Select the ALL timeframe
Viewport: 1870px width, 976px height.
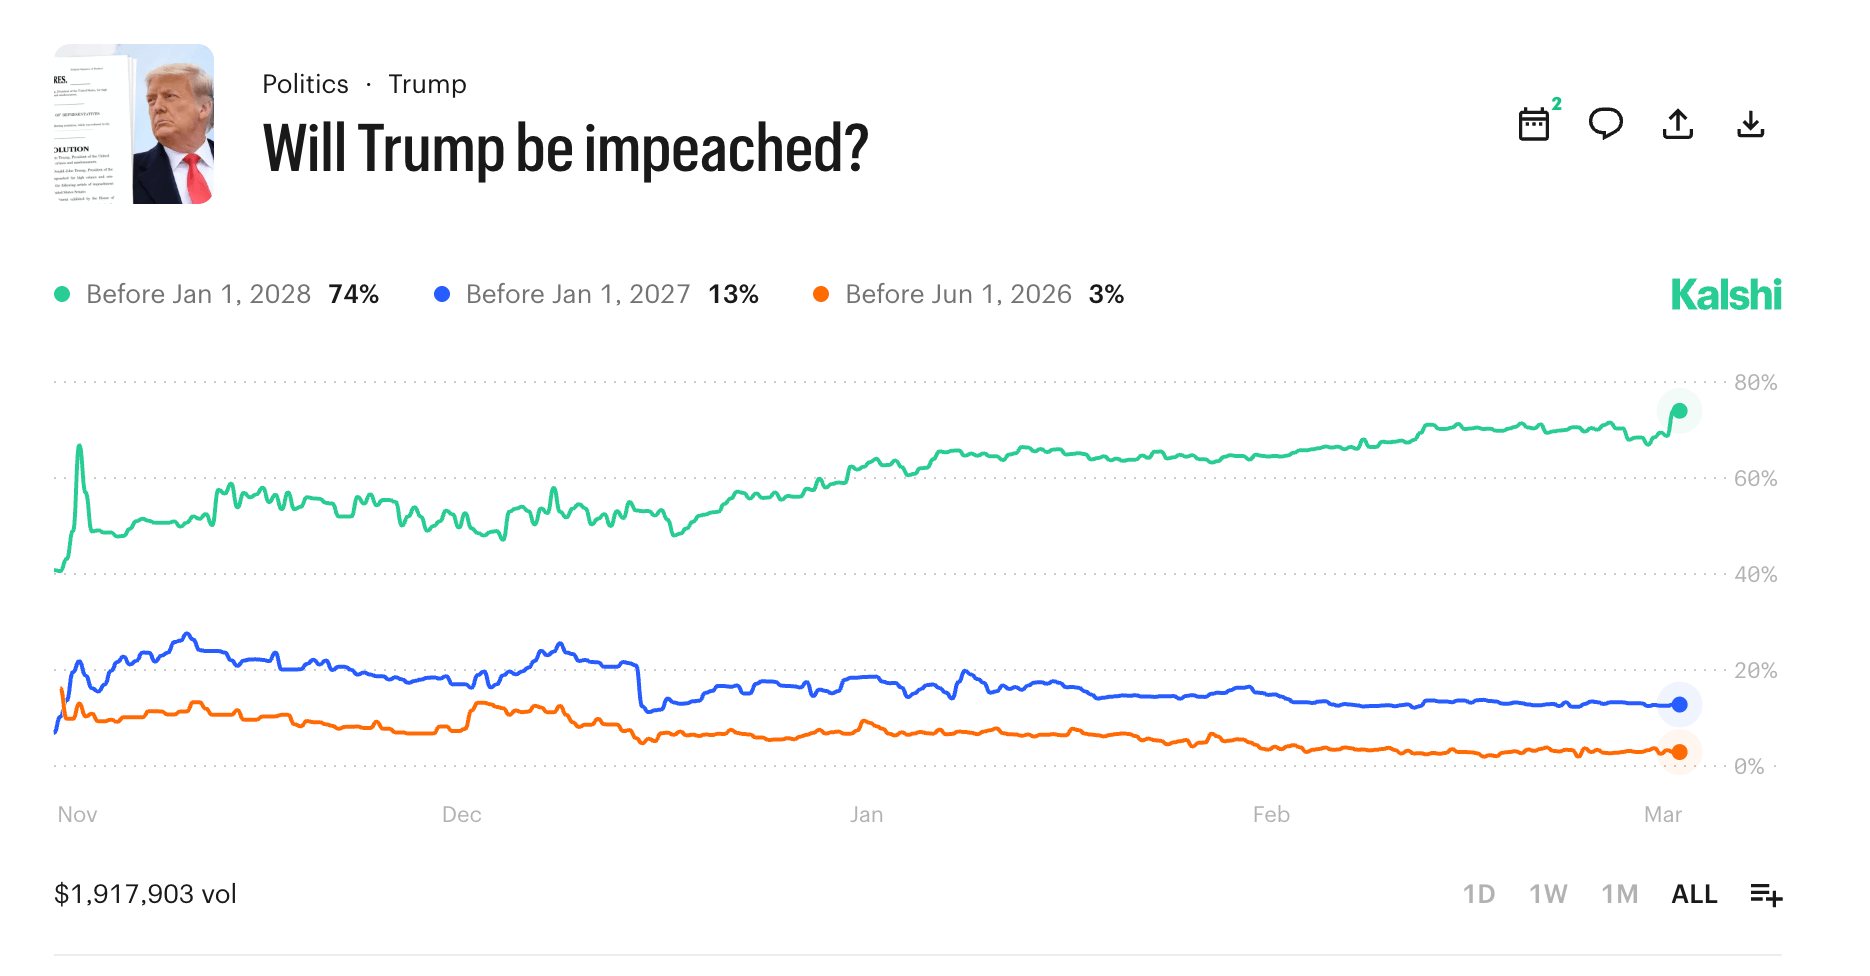pyautogui.click(x=1694, y=894)
